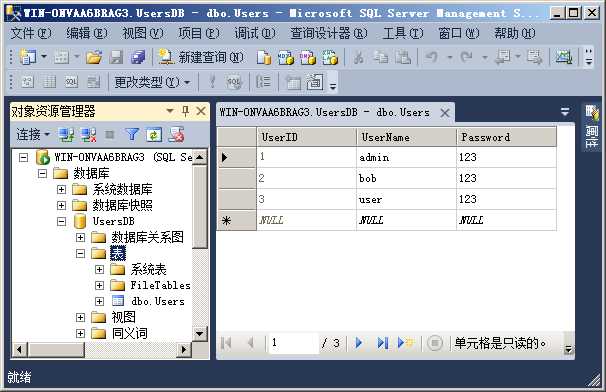Open the 更改类型 dropdown
606x392 pixels.
click(152, 82)
